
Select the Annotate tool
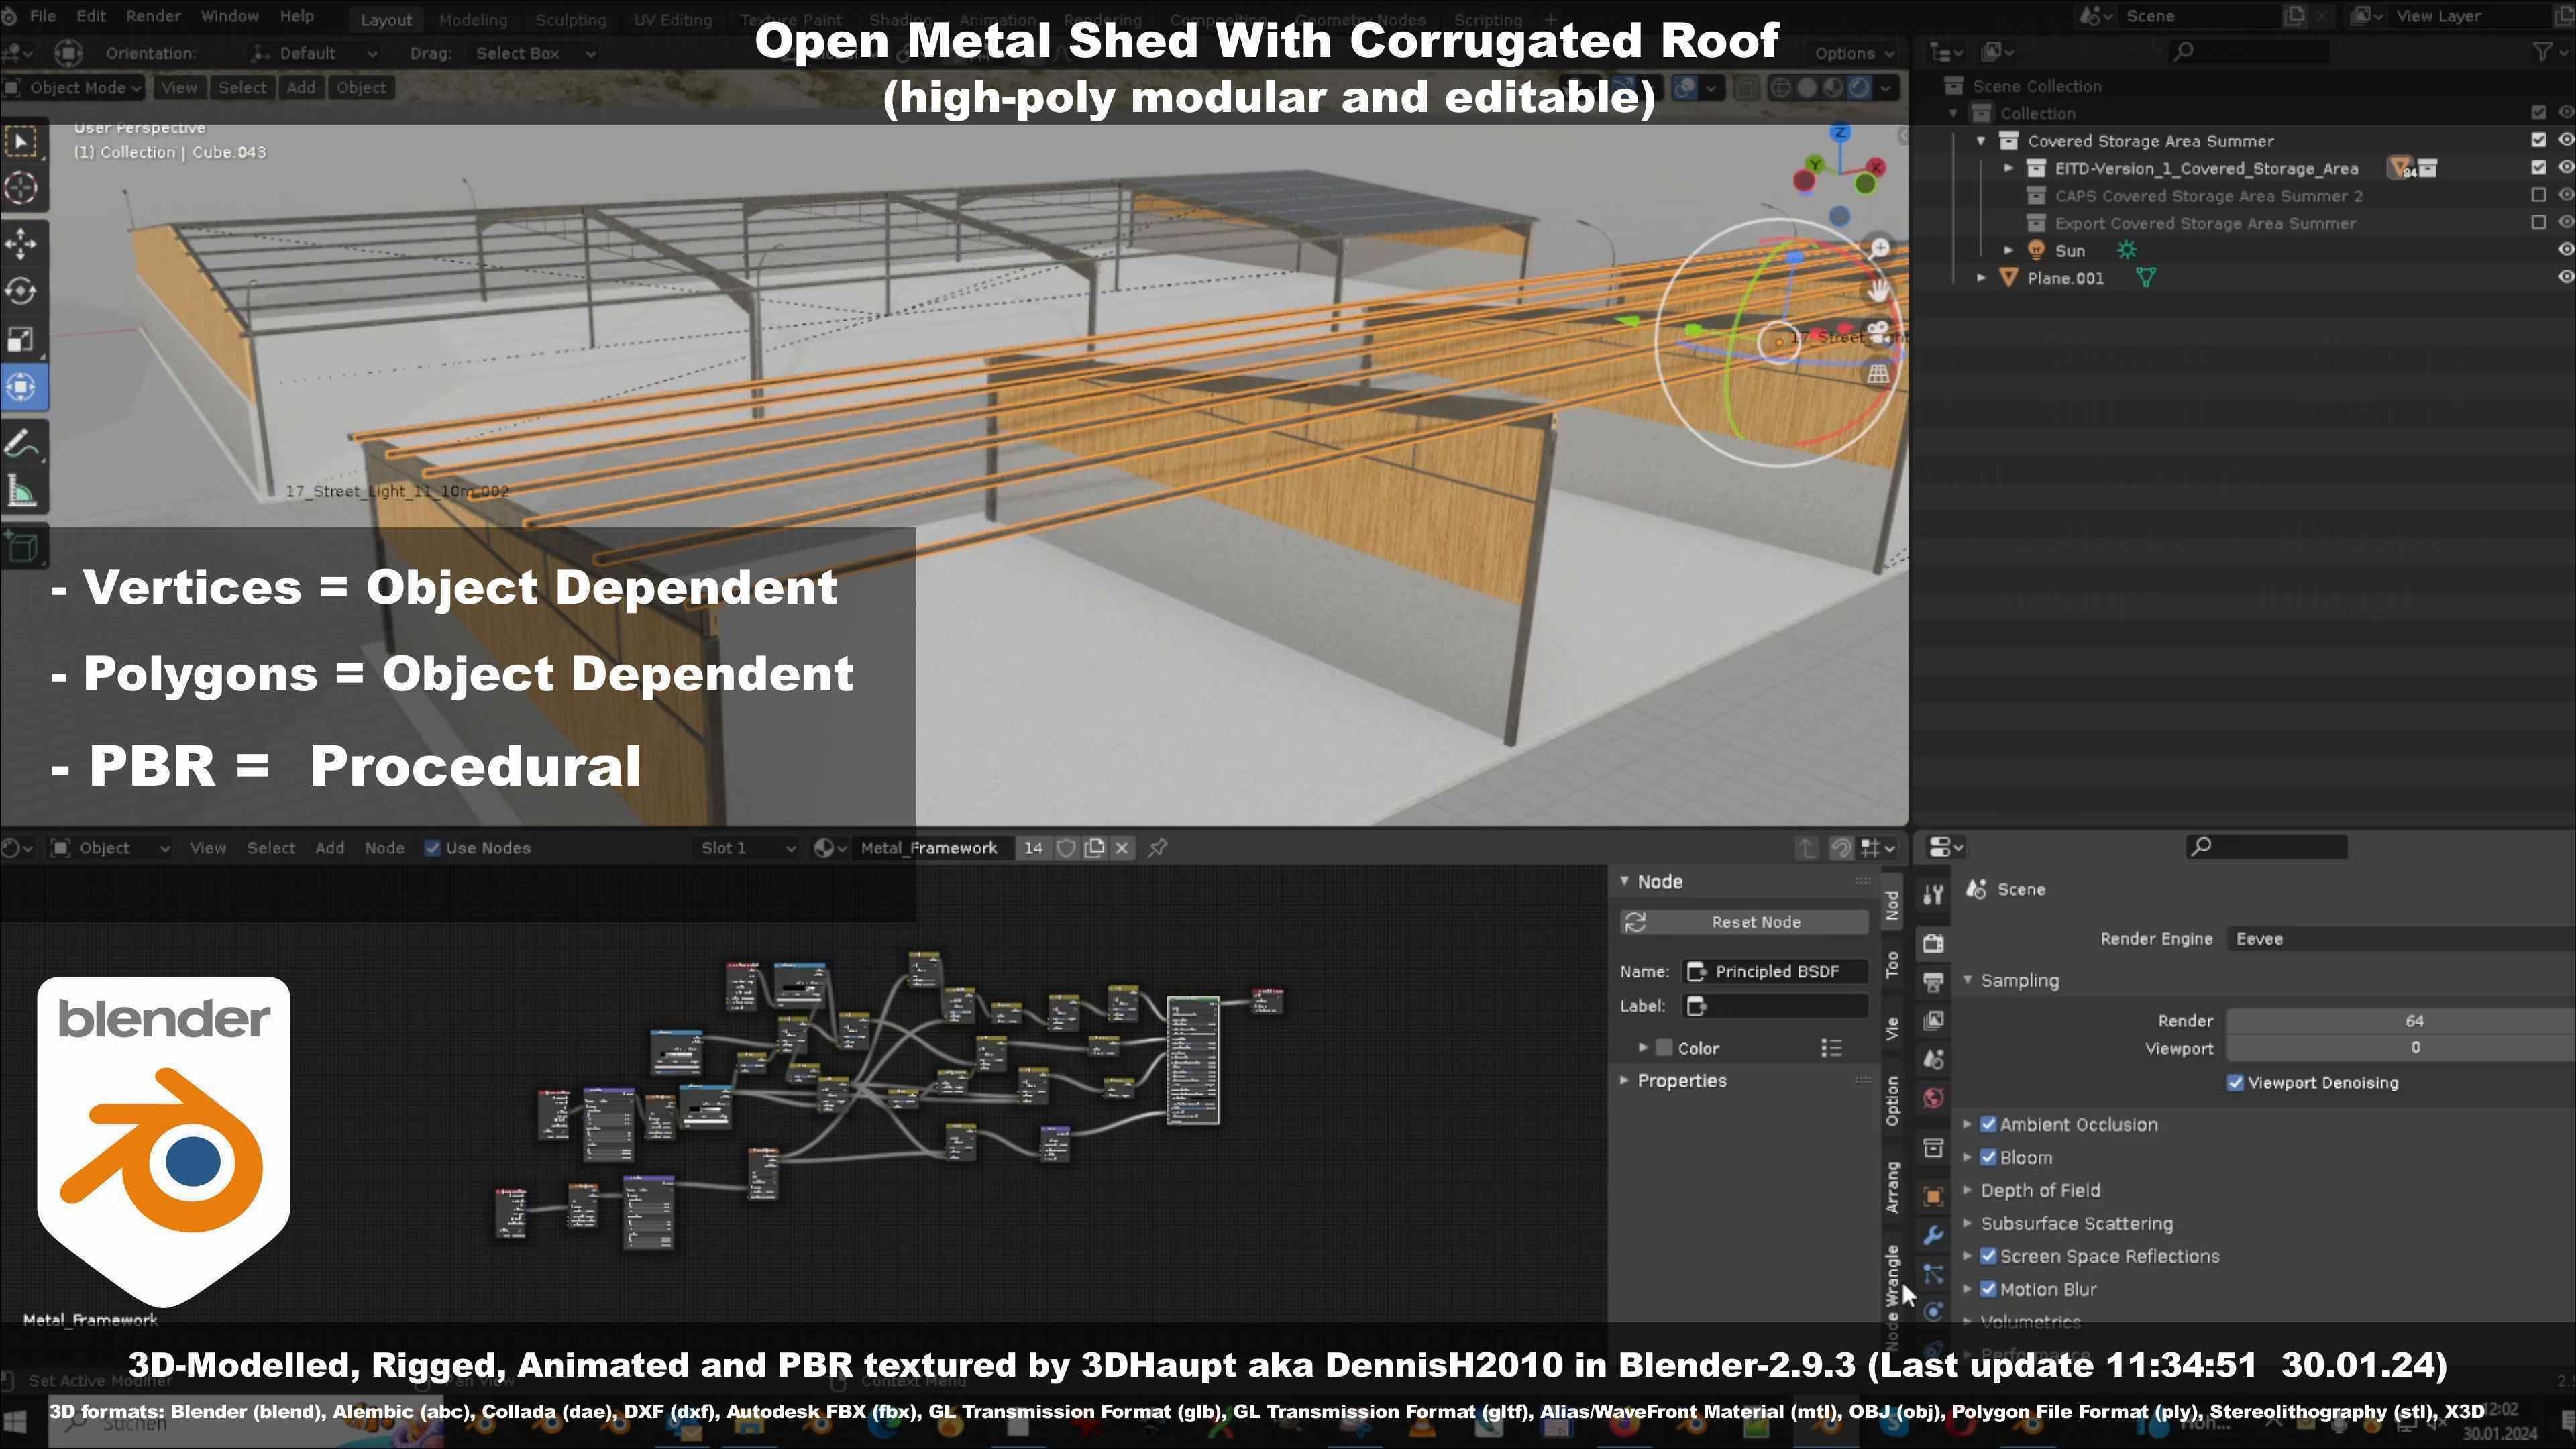[22, 443]
